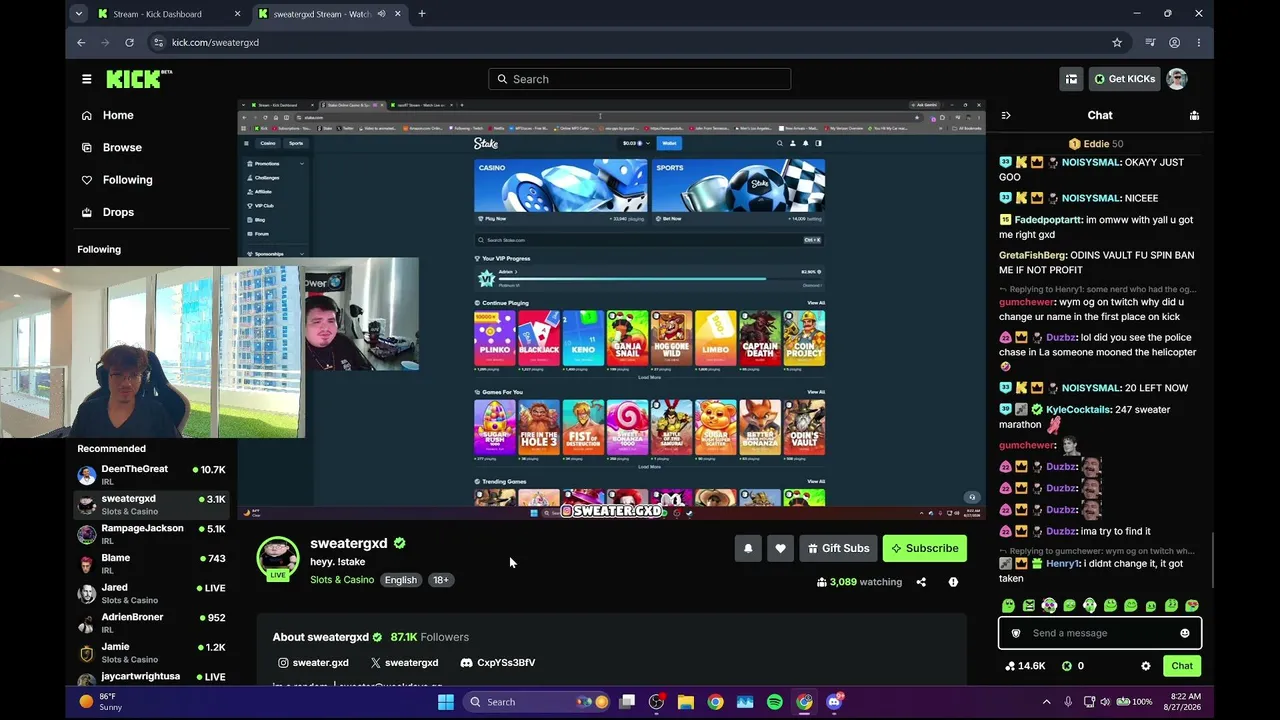Open a new browser tab
This screenshot has width=1280, height=720.
[421, 14]
